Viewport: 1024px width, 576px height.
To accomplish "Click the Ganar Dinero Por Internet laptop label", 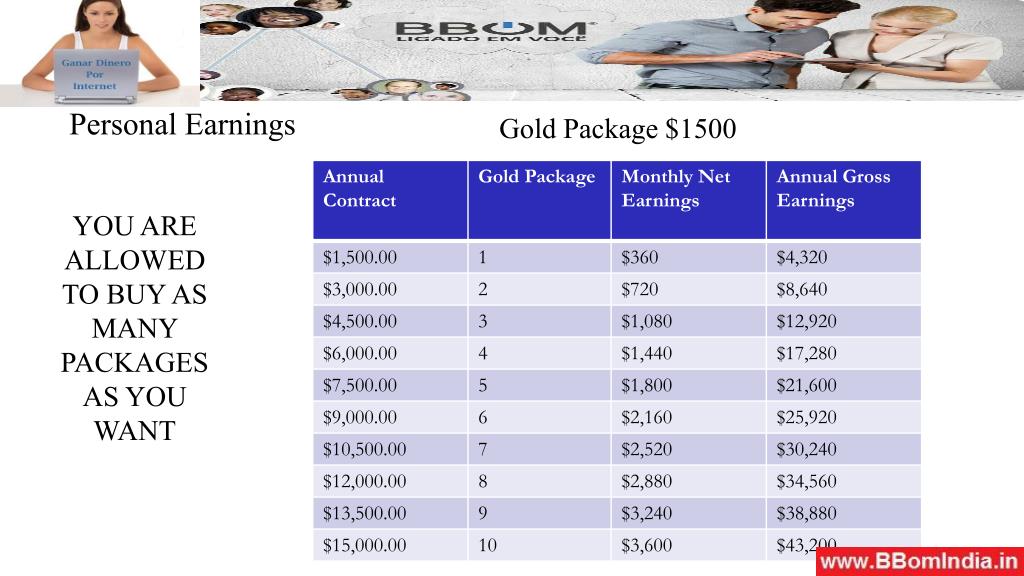I will click(94, 75).
